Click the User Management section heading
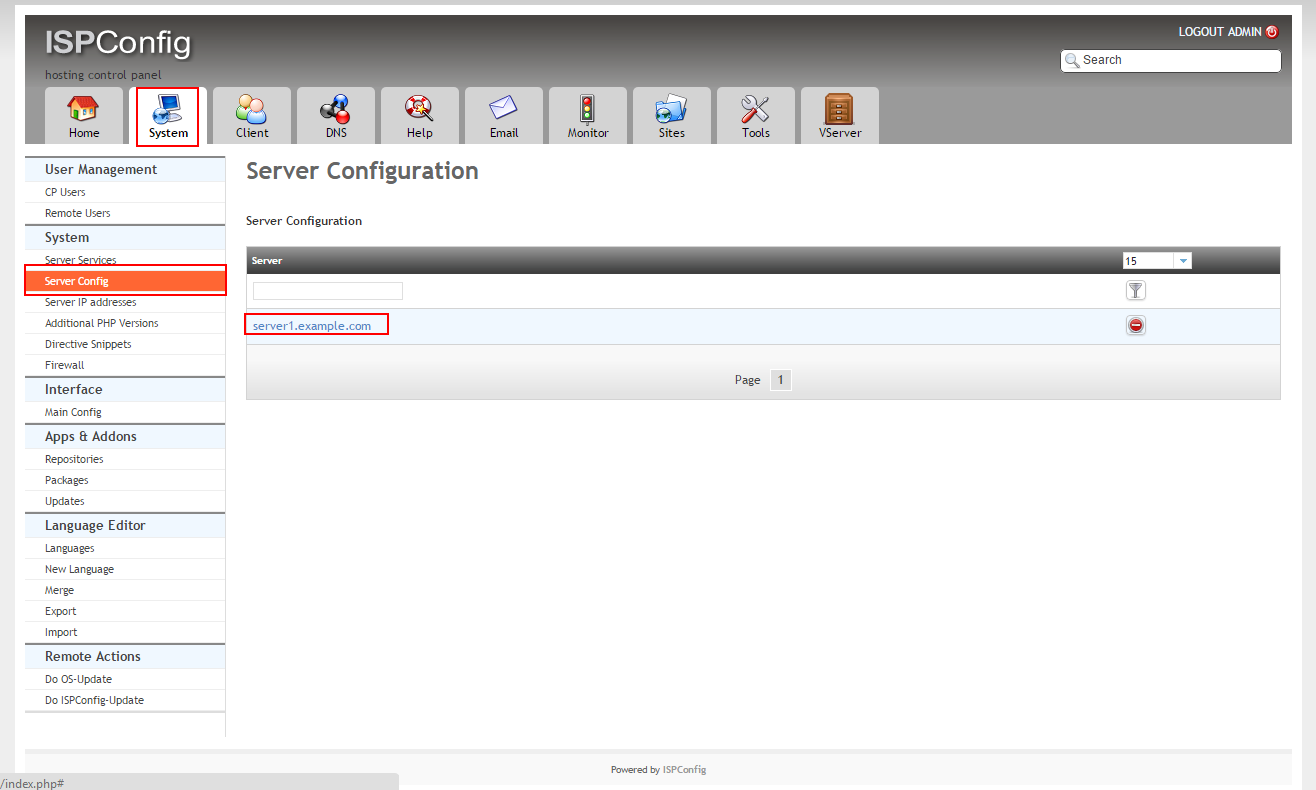 point(125,170)
